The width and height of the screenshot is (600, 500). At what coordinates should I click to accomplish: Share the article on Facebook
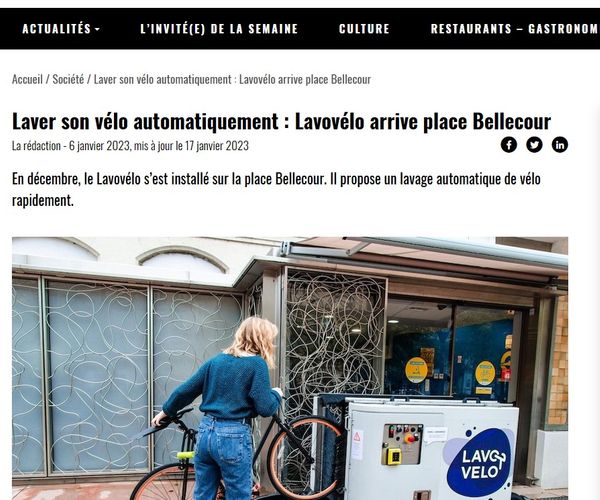(x=509, y=145)
